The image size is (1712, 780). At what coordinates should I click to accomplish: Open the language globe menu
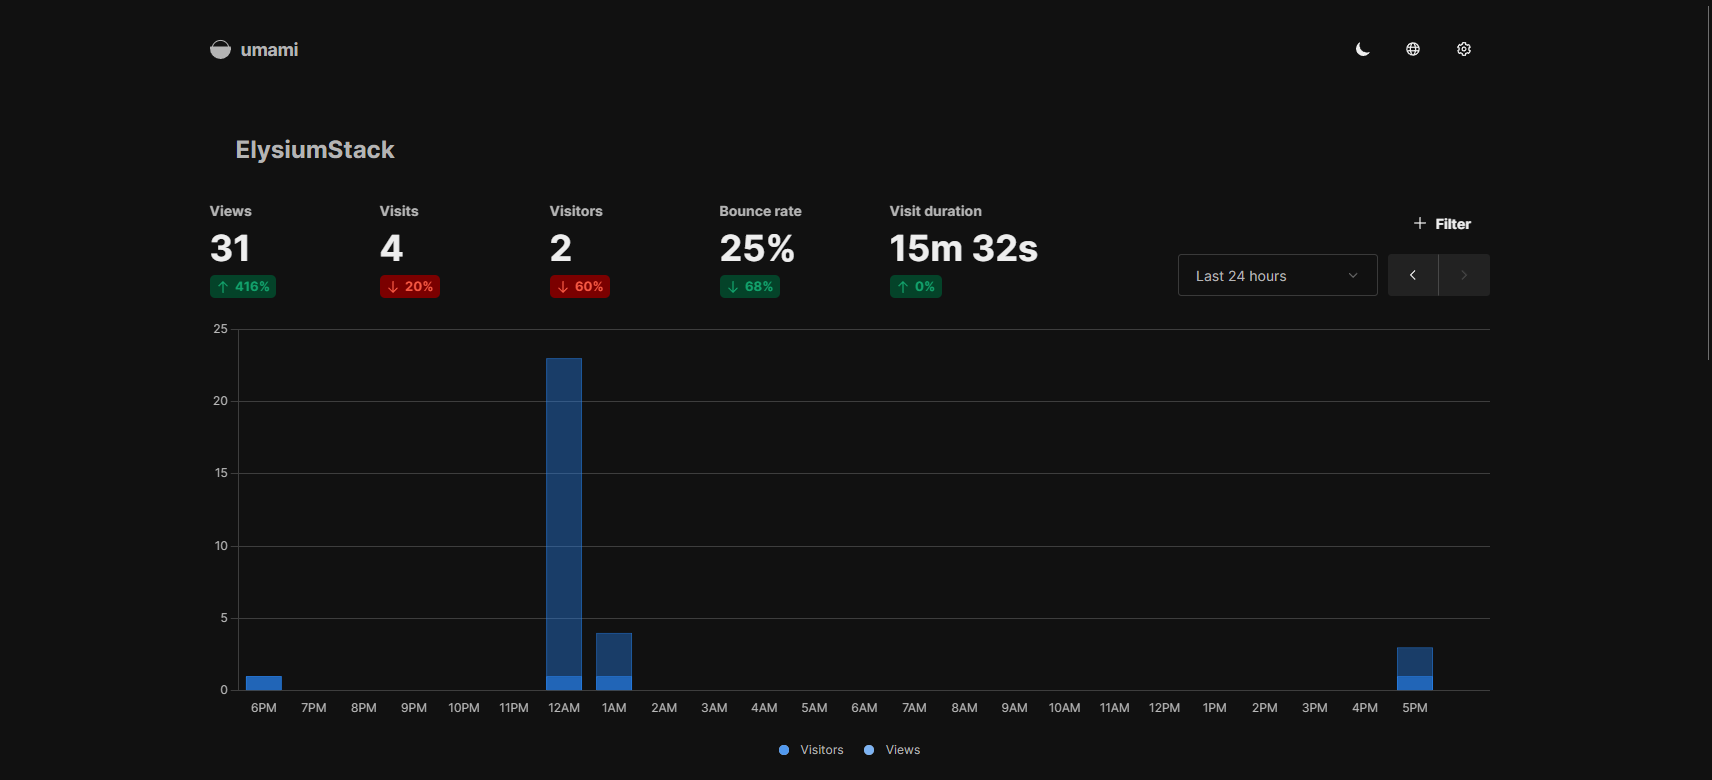point(1413,49)
